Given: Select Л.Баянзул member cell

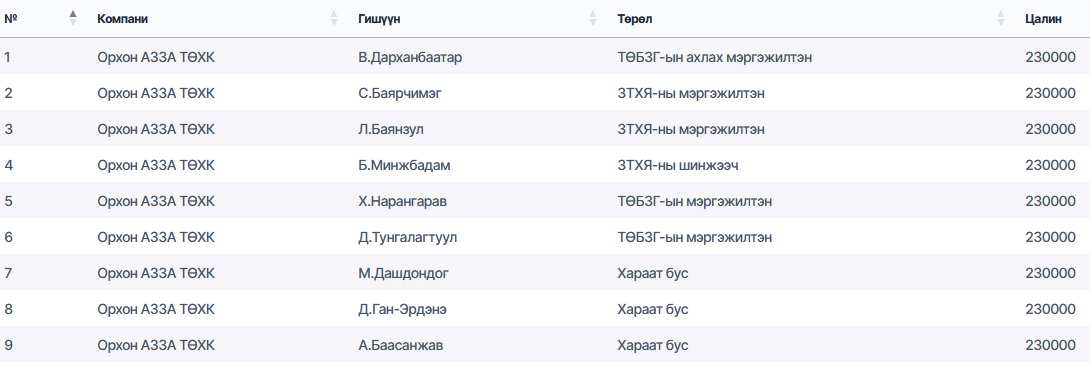Looking at the screenshot, I should pos(391,129).
